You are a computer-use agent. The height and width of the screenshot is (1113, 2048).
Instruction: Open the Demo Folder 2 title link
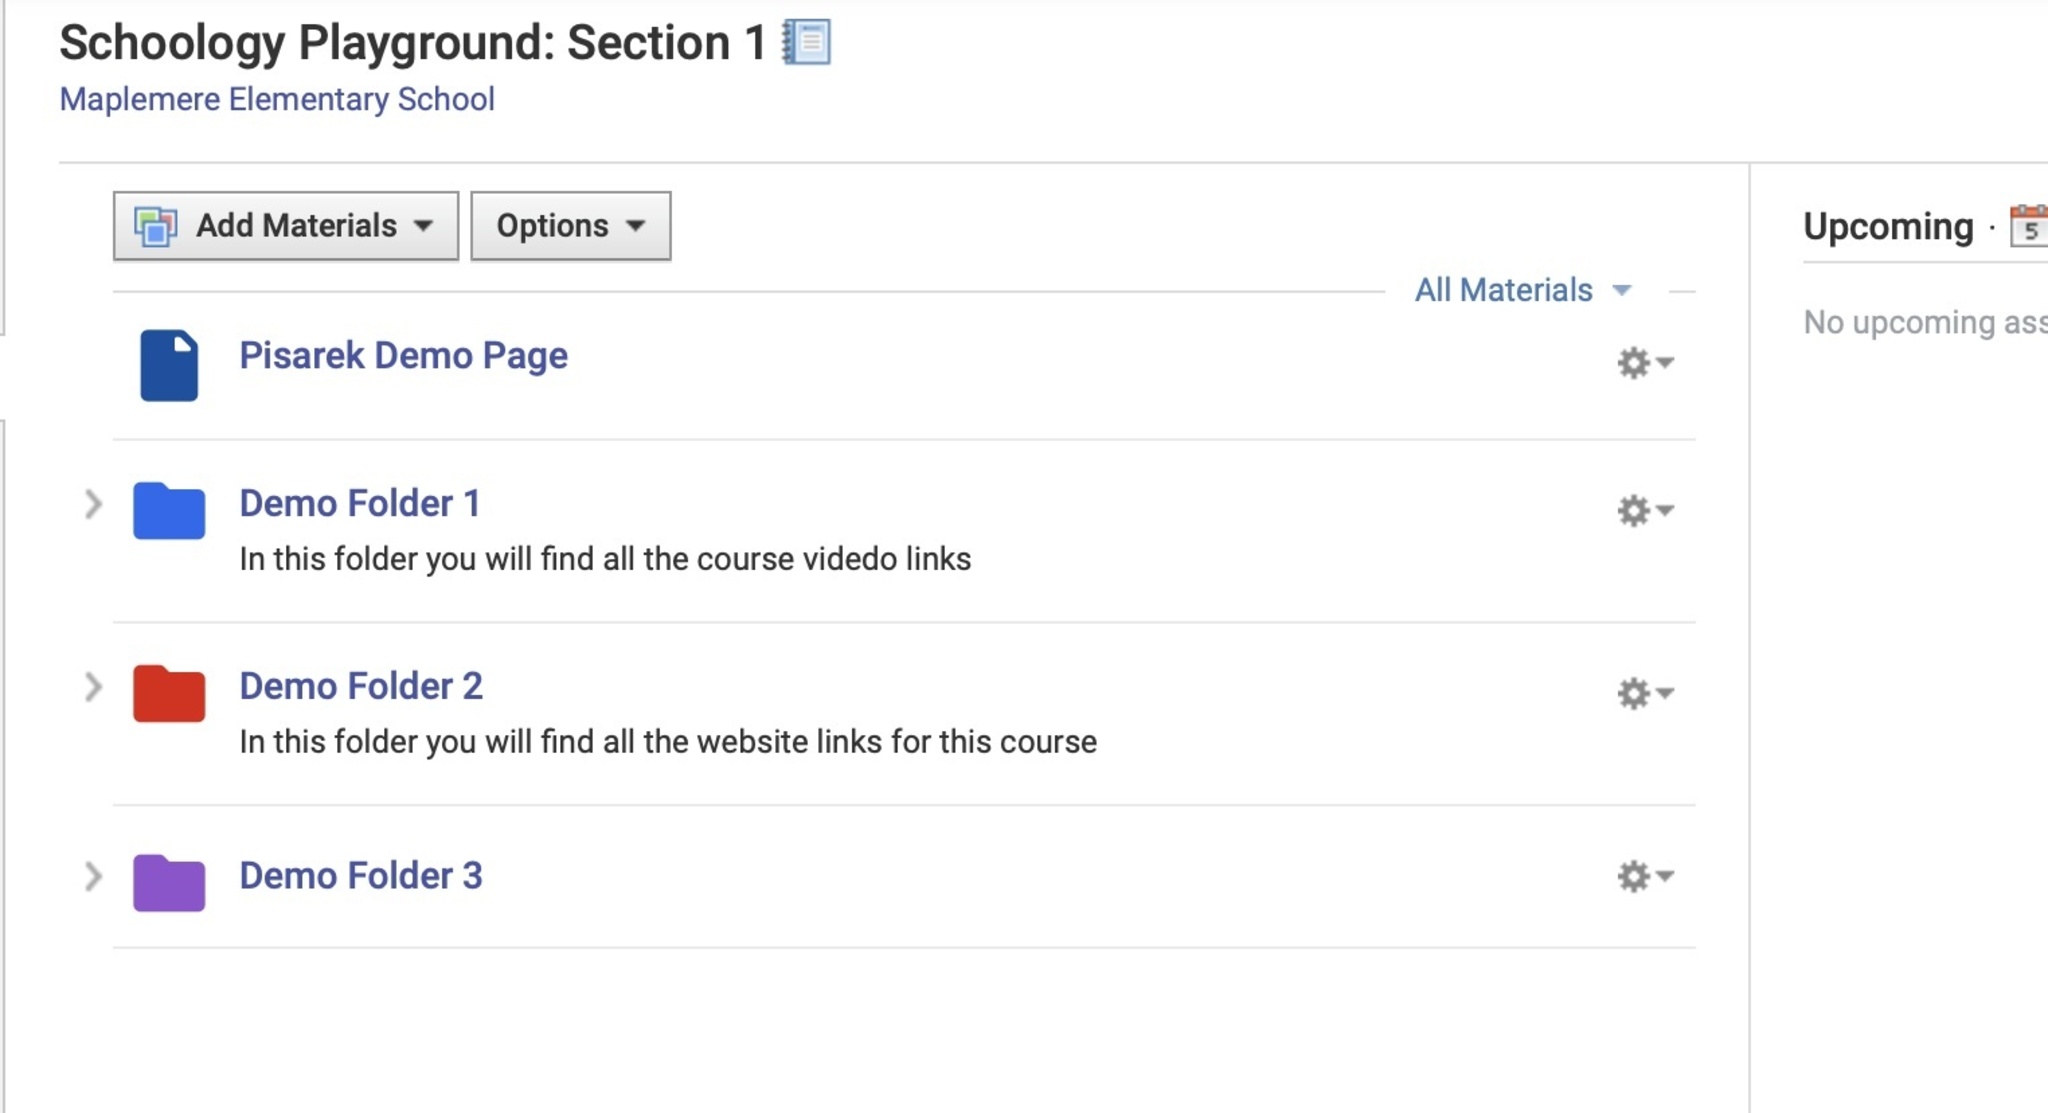361,686
